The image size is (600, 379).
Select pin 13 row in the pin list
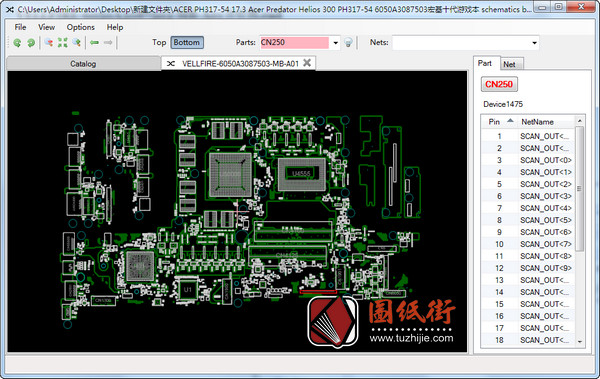(528, 280)
